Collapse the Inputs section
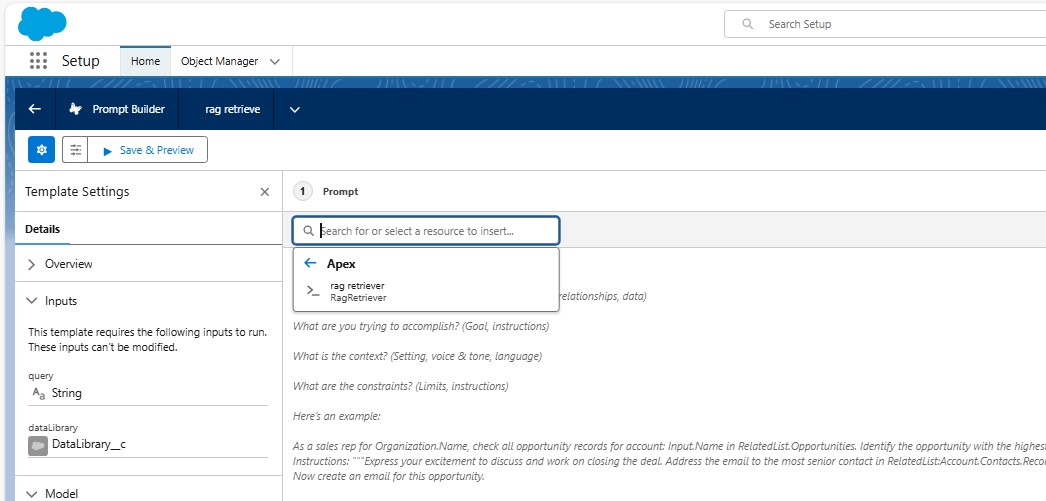Viewport: 1046px width, 501px height. click(x=148, y=301)
